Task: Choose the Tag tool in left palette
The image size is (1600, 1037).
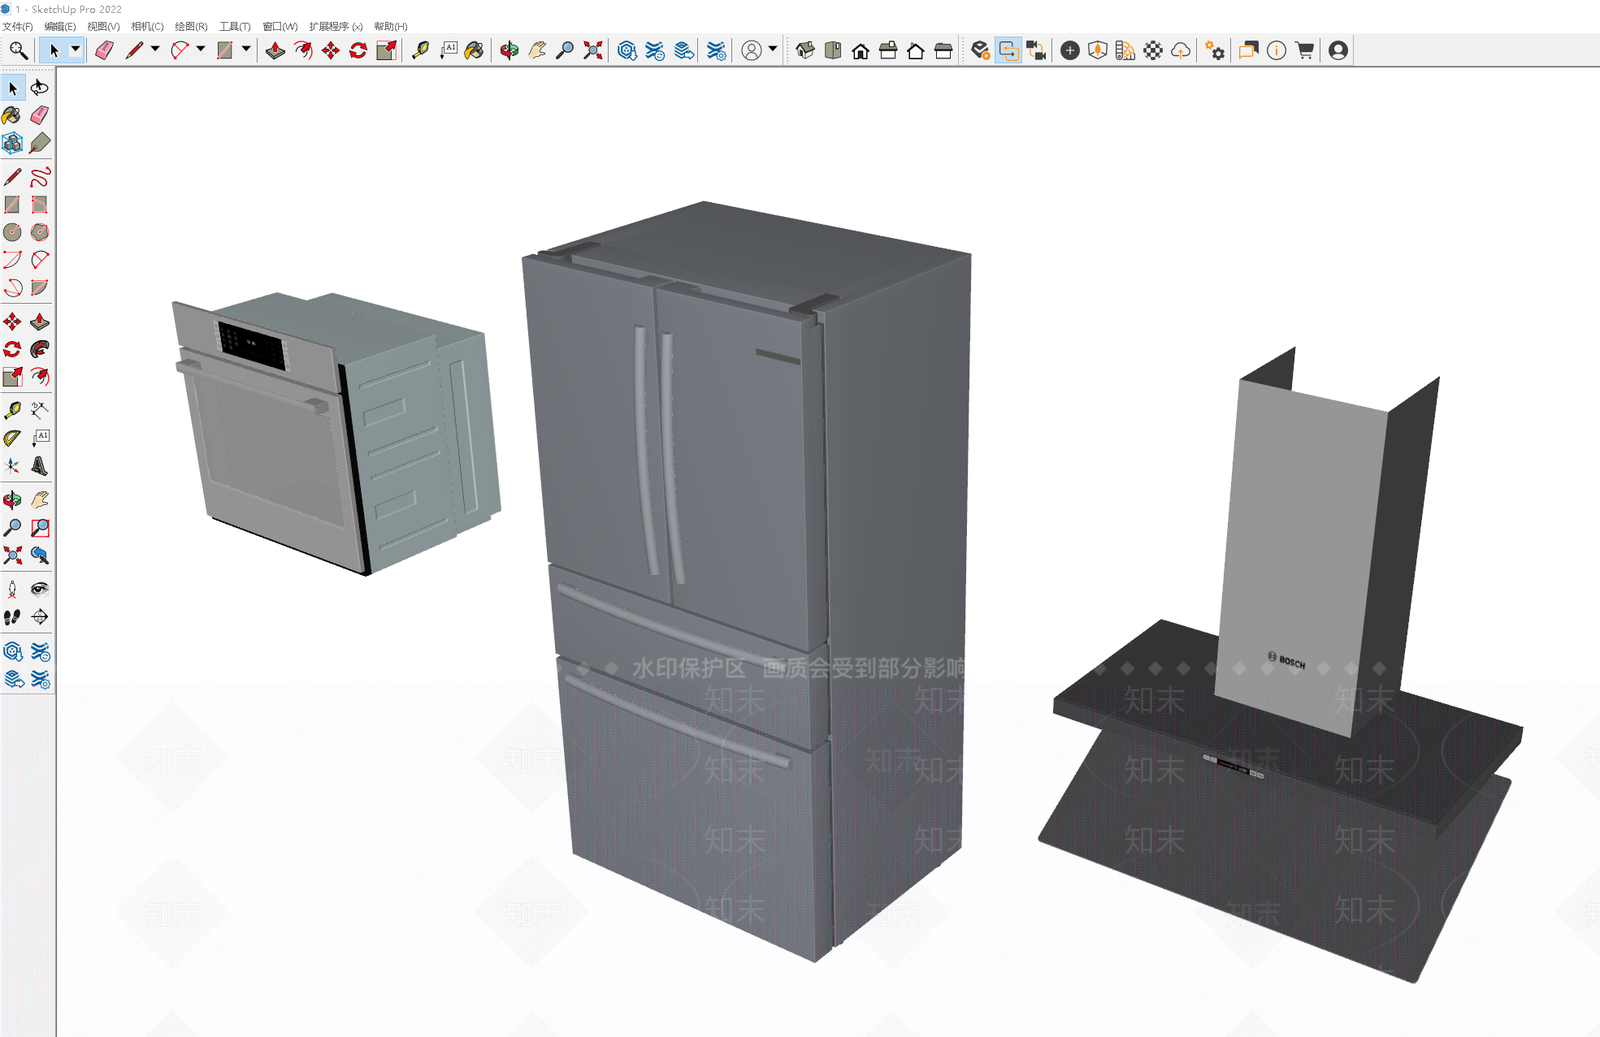Action: click(40, 143)
